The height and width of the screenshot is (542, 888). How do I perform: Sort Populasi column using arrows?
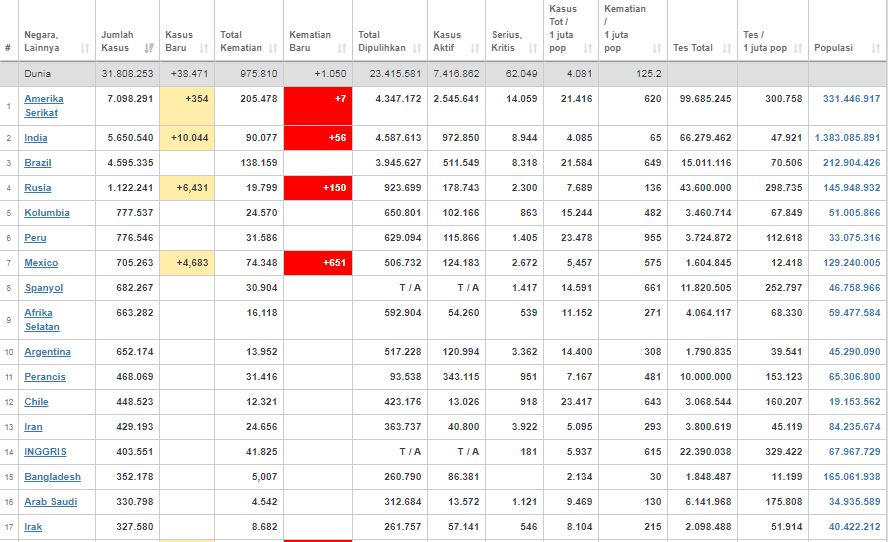876,48
